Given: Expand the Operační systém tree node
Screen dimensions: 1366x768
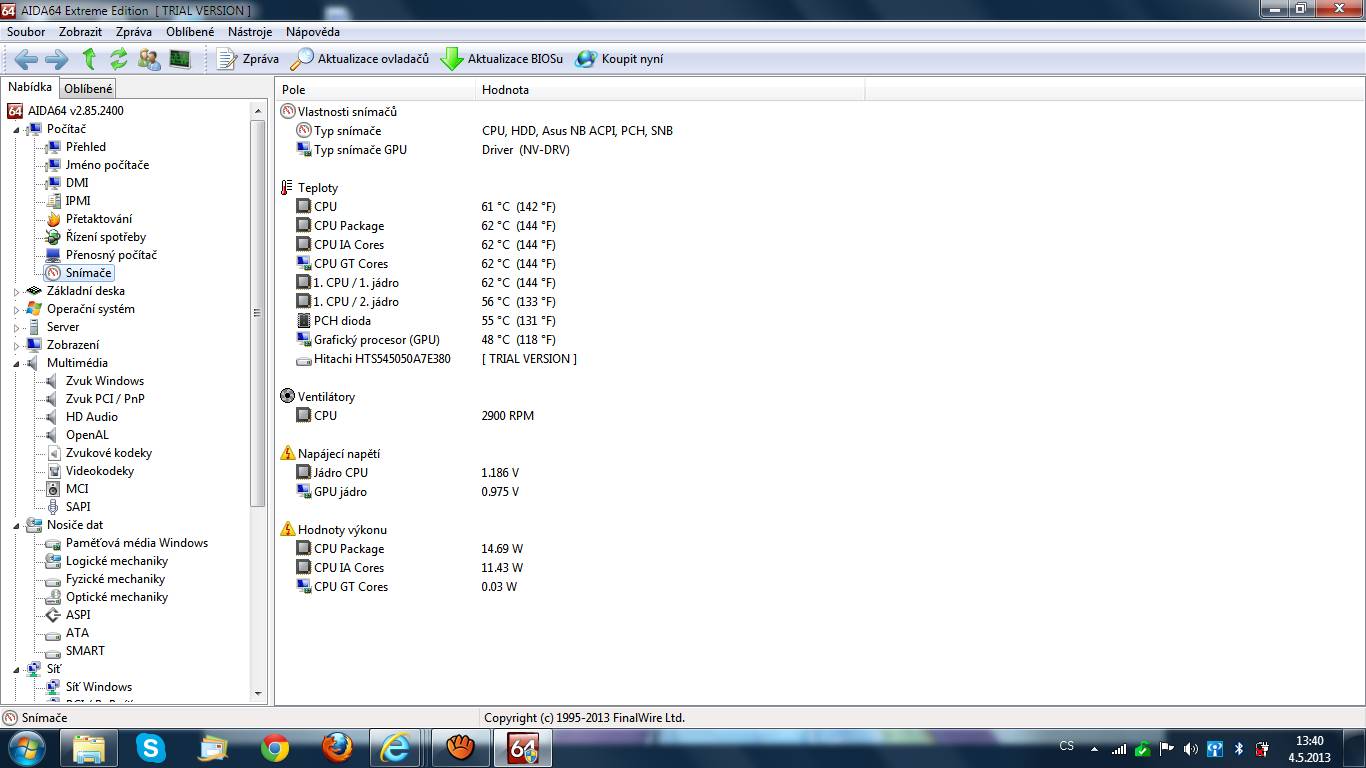Looking at the screenshot, I should point(17,309).
